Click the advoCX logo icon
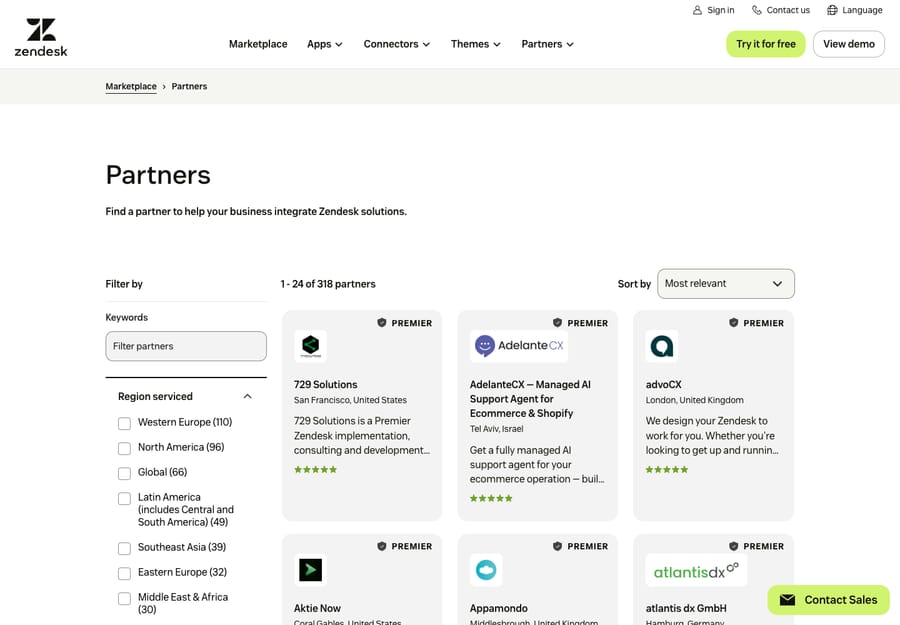The width and height of the screenshot is (900, 625). [x=662, y=346]
